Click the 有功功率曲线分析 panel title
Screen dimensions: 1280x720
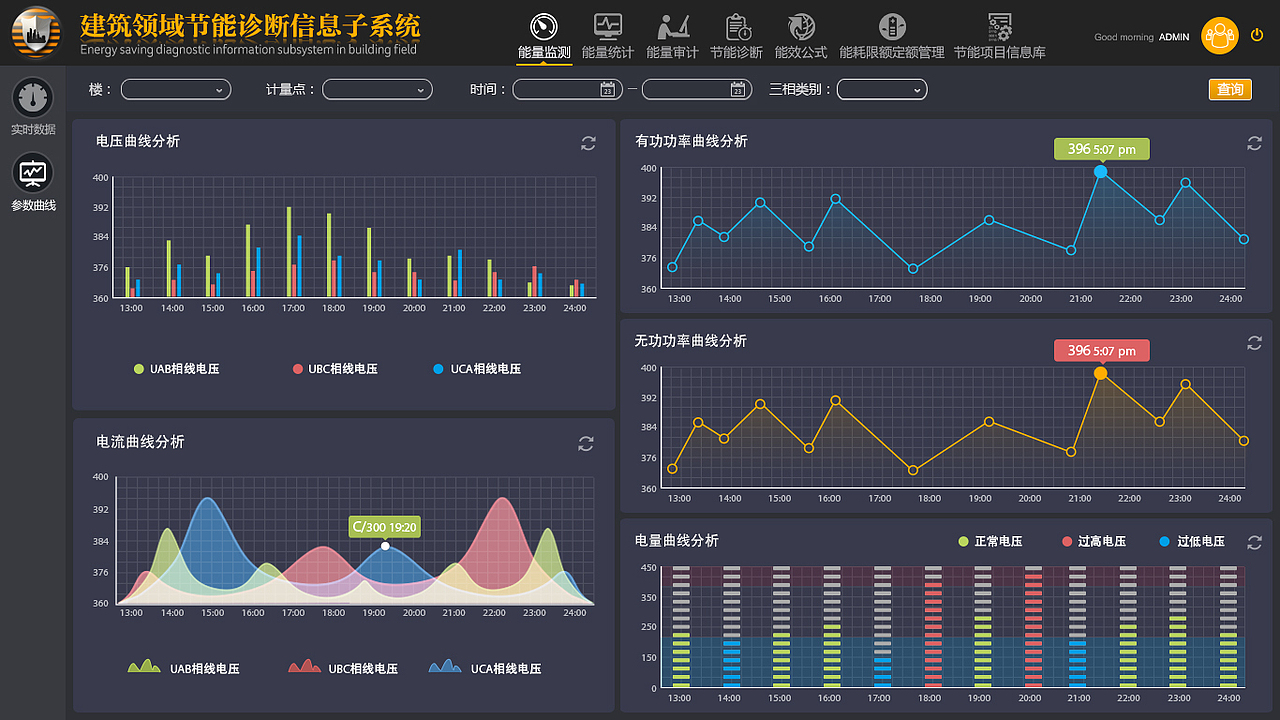(691, 141)
